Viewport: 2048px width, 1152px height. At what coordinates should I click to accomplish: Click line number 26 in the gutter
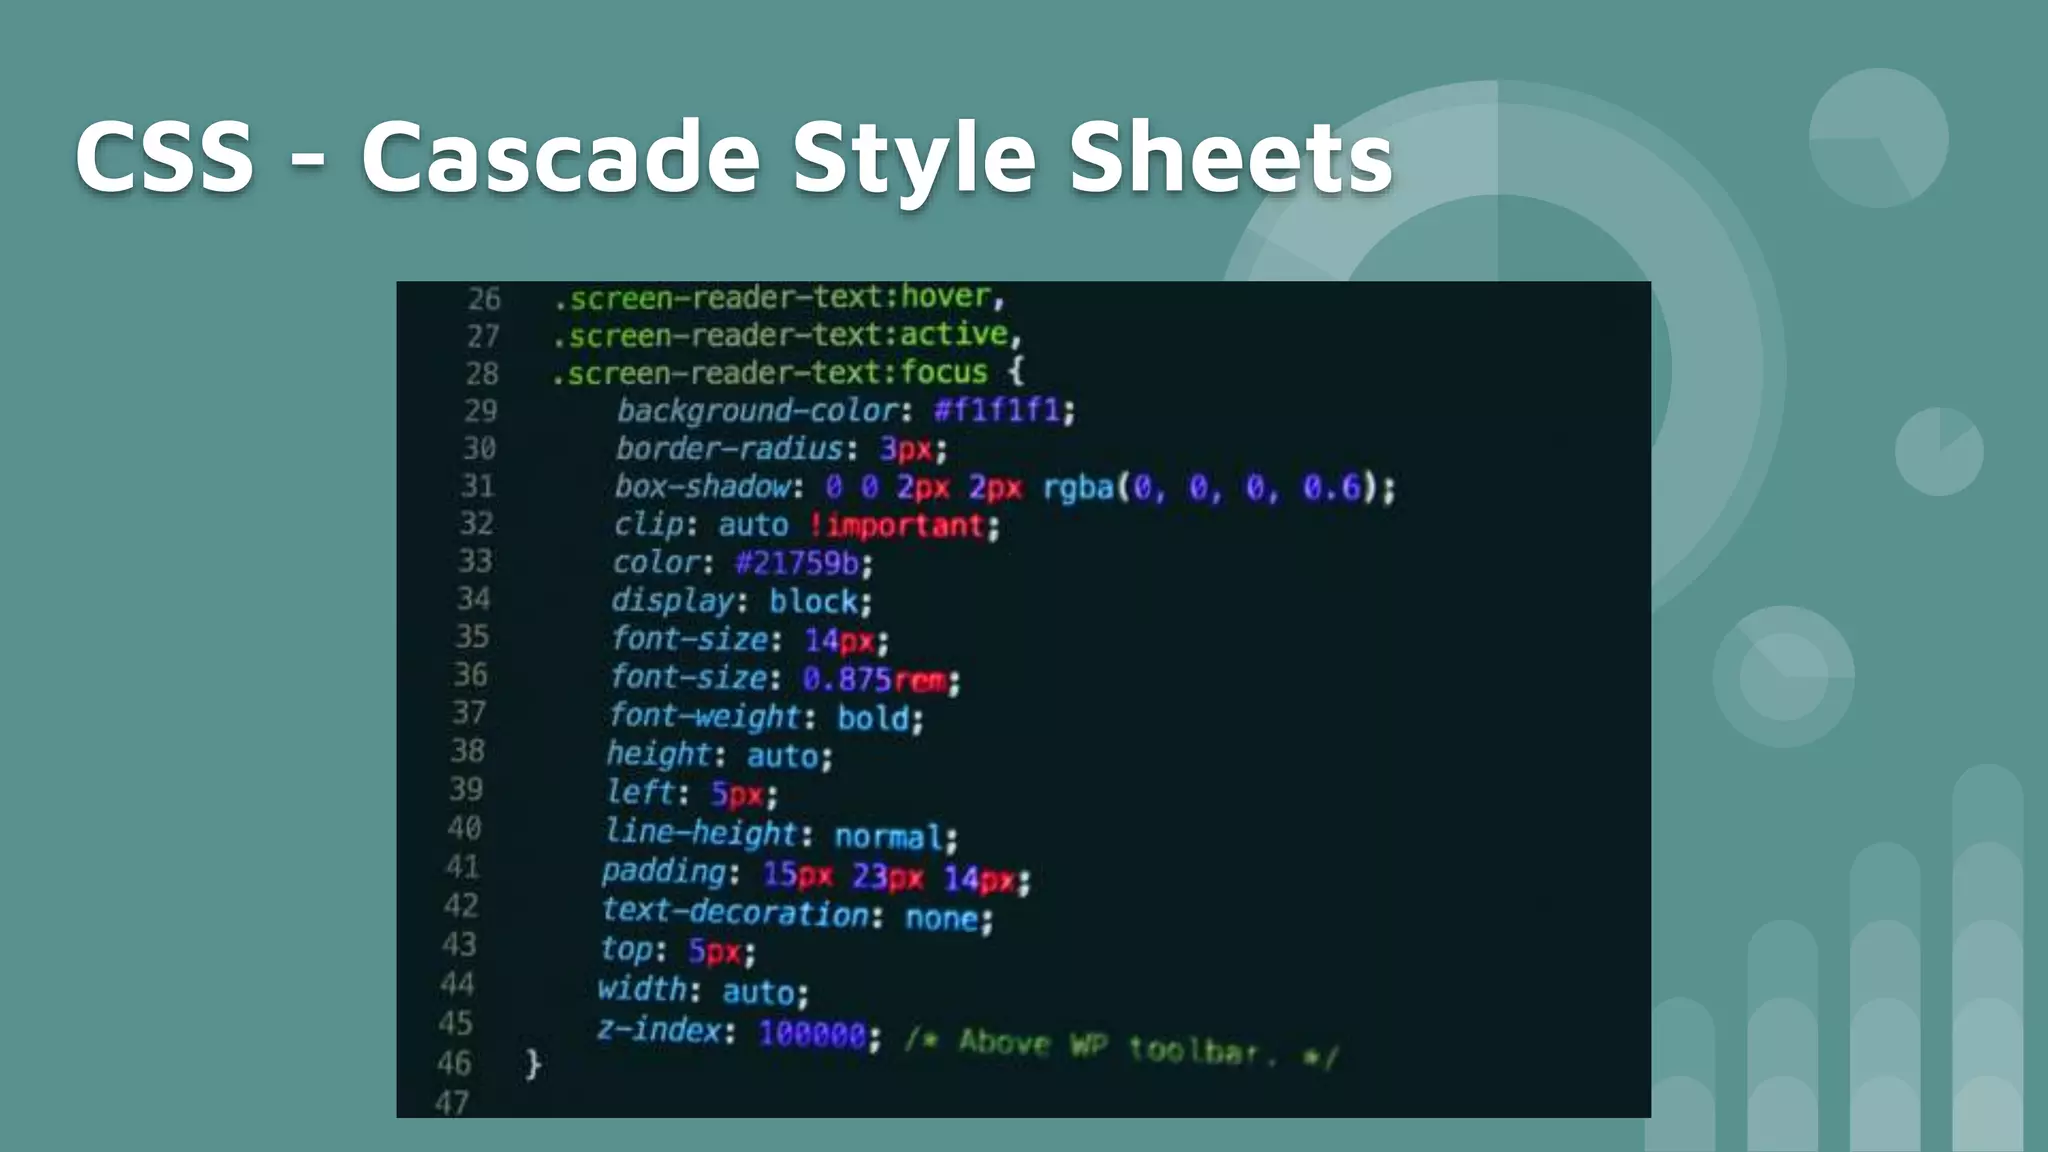484,298
